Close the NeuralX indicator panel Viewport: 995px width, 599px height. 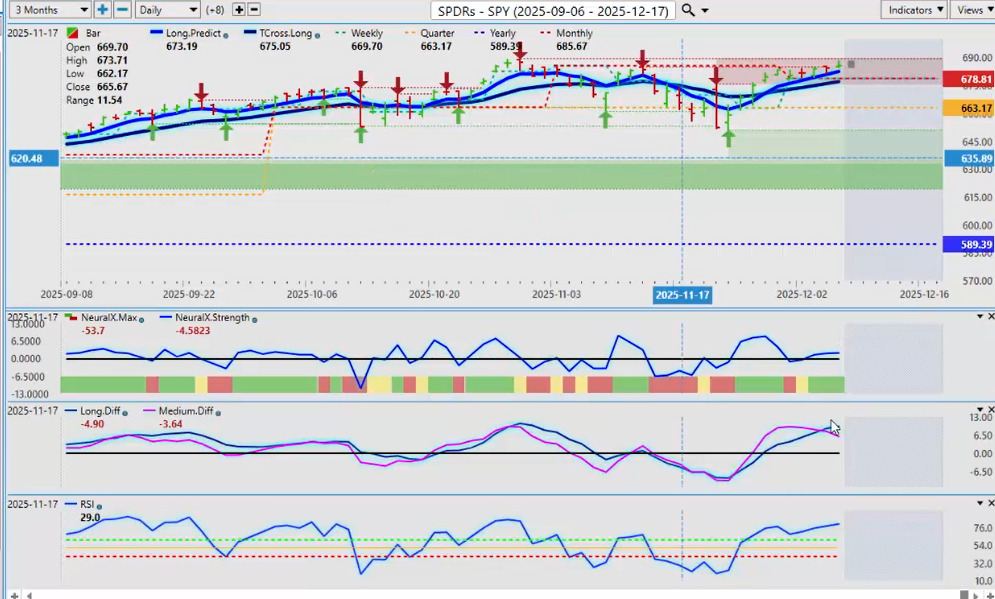[990, 317]
